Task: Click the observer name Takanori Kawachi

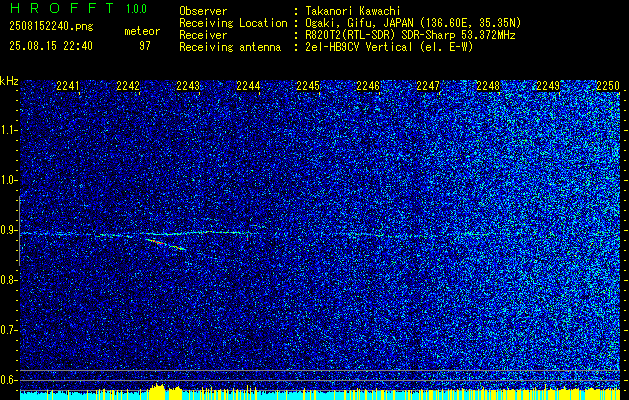Action: pyautogui.click(x=353, y=11)
